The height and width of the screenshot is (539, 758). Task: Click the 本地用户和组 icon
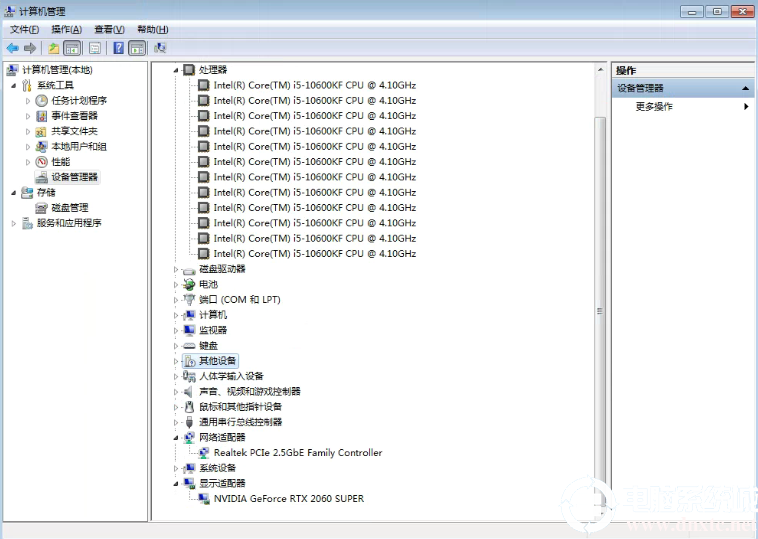click(42, 146)
